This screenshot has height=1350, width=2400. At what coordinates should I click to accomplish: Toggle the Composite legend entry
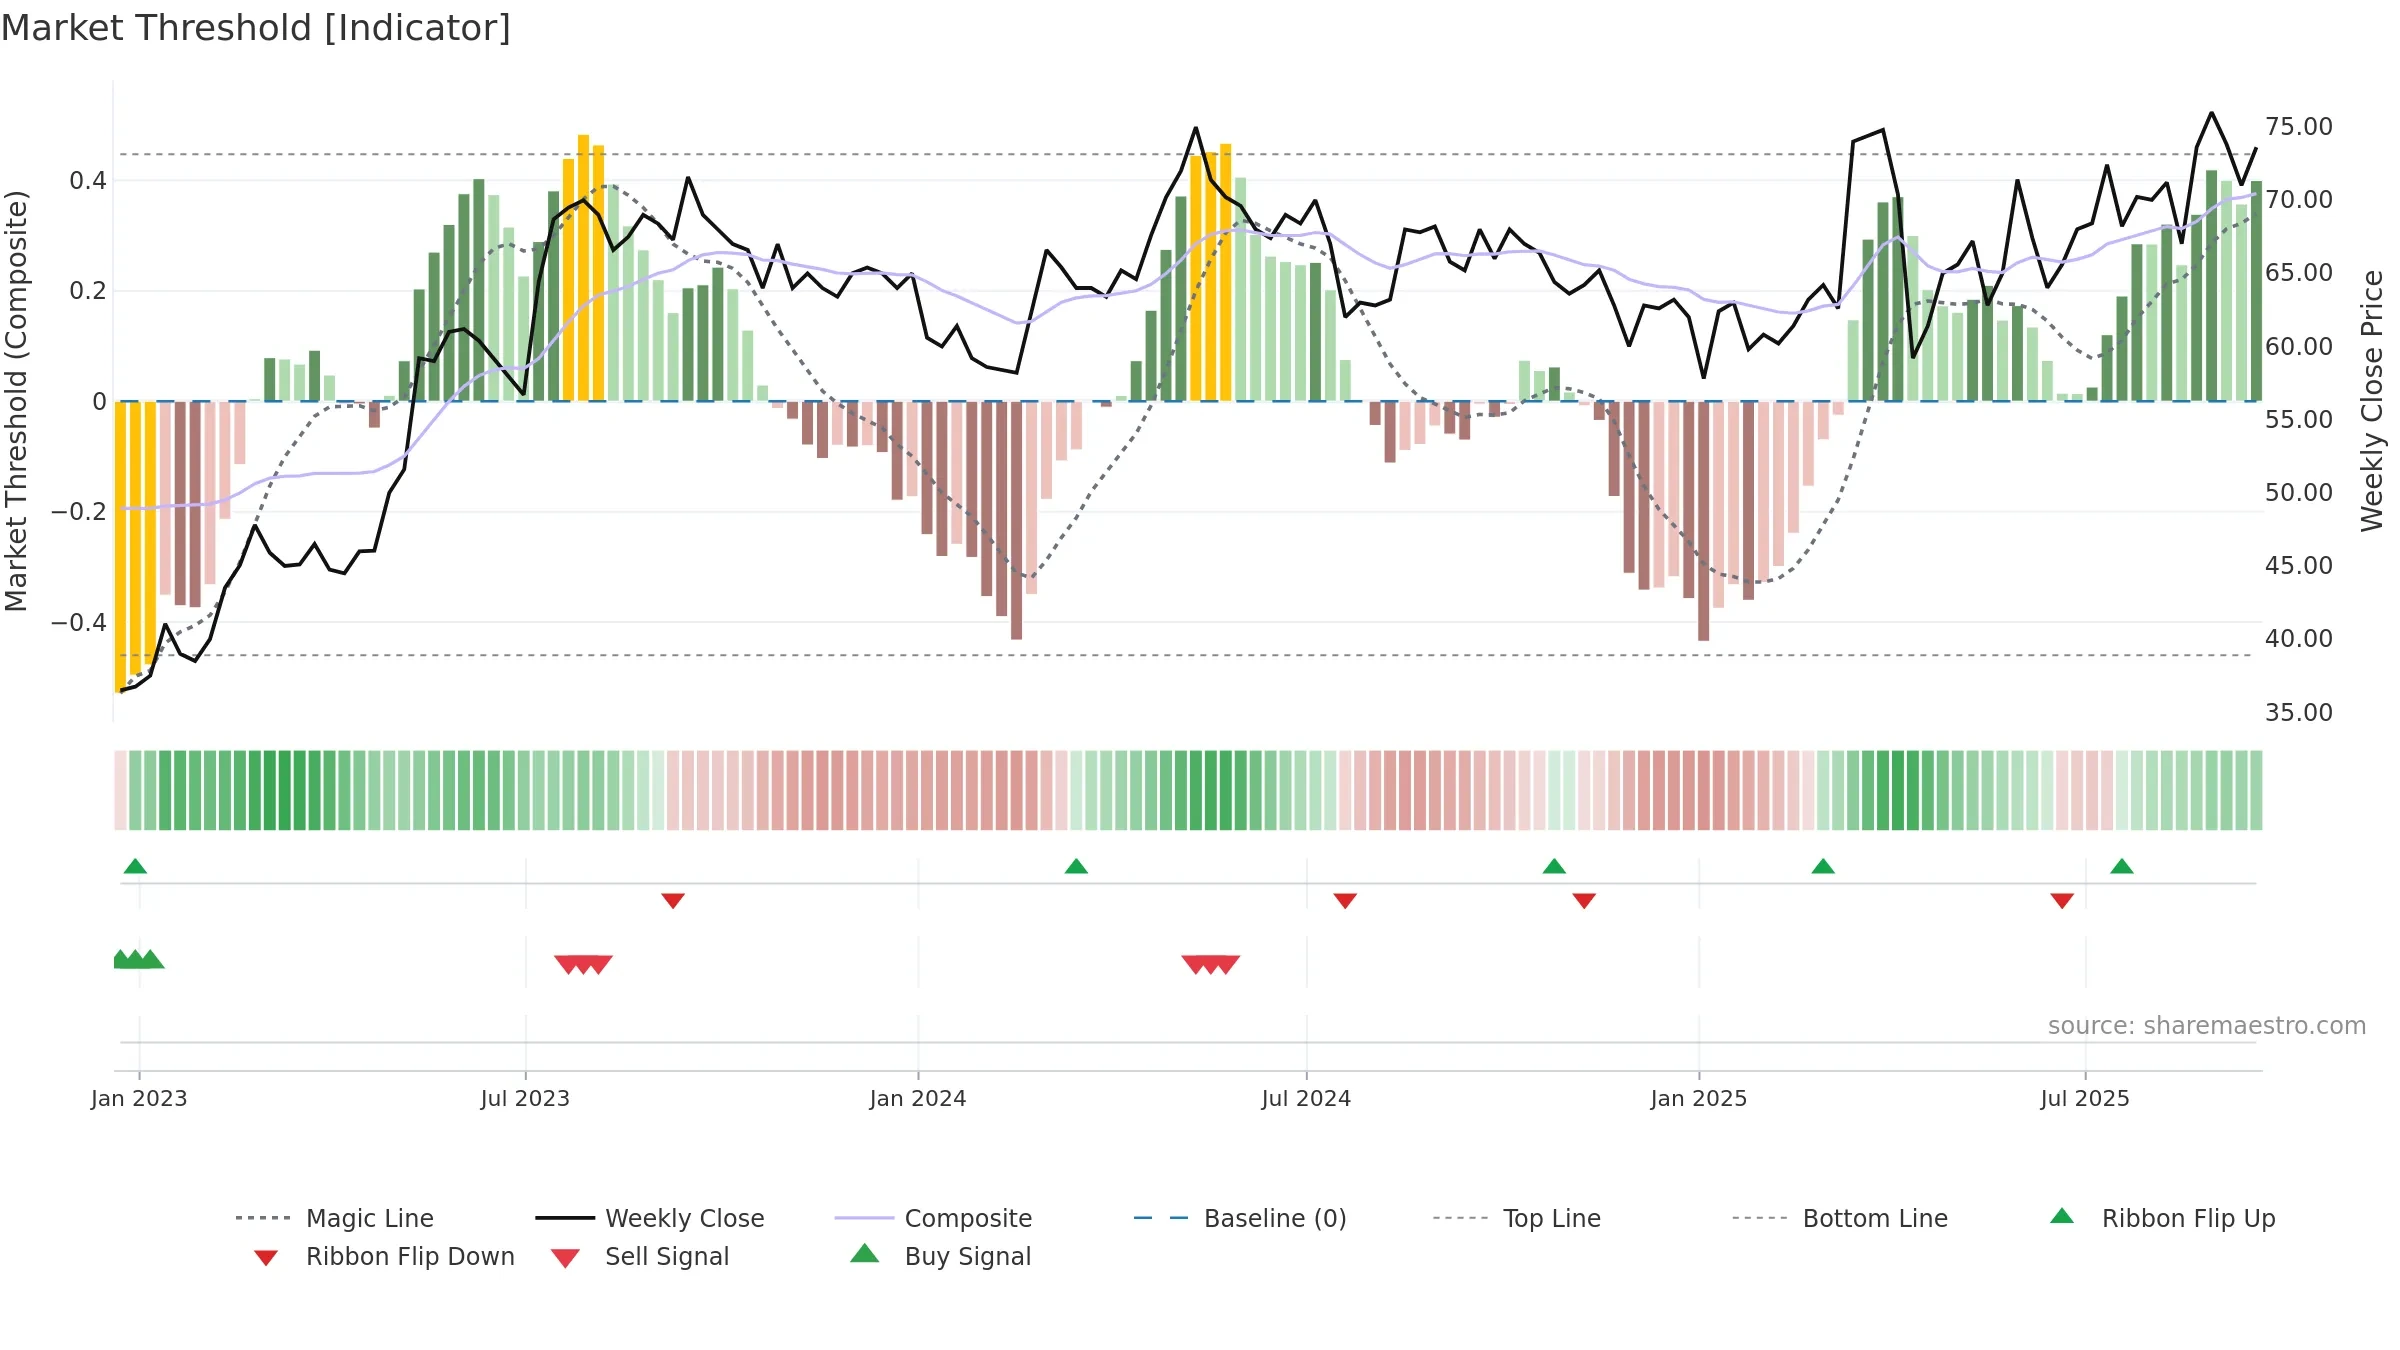tap(933, 1218)
